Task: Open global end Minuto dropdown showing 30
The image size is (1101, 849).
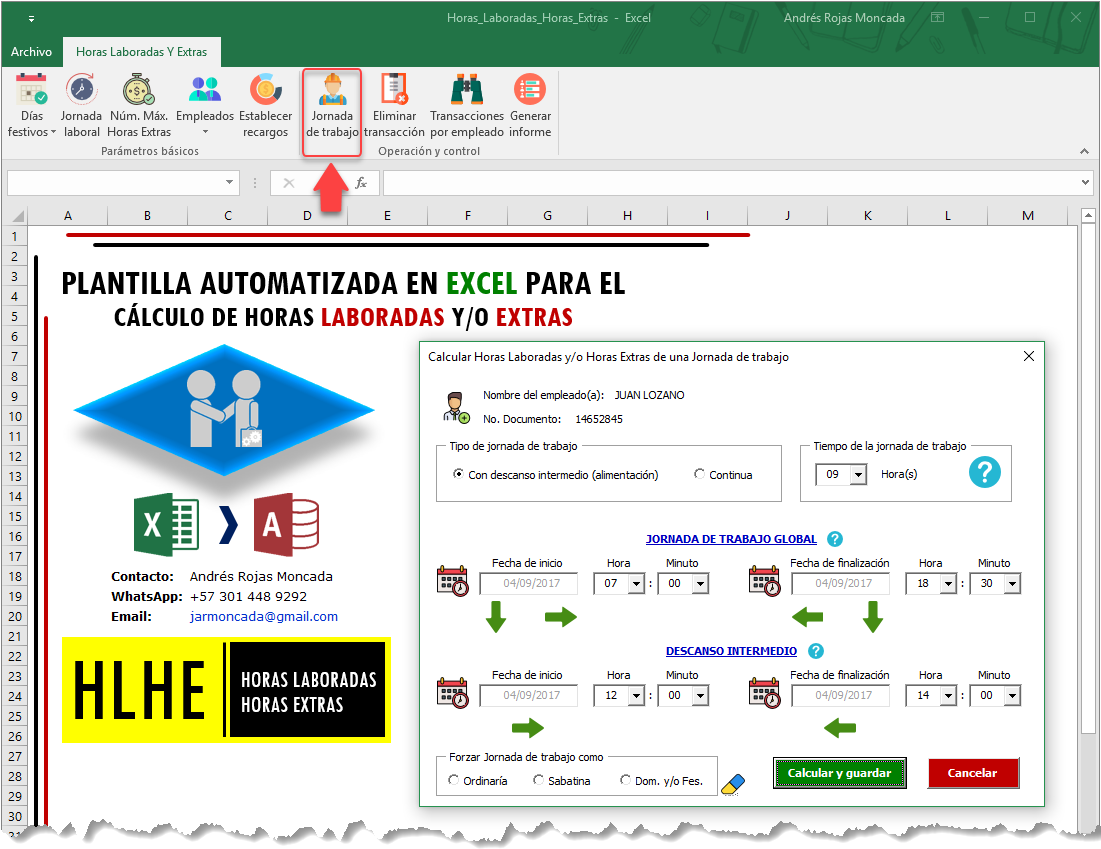Action: tap(1012, 584)
